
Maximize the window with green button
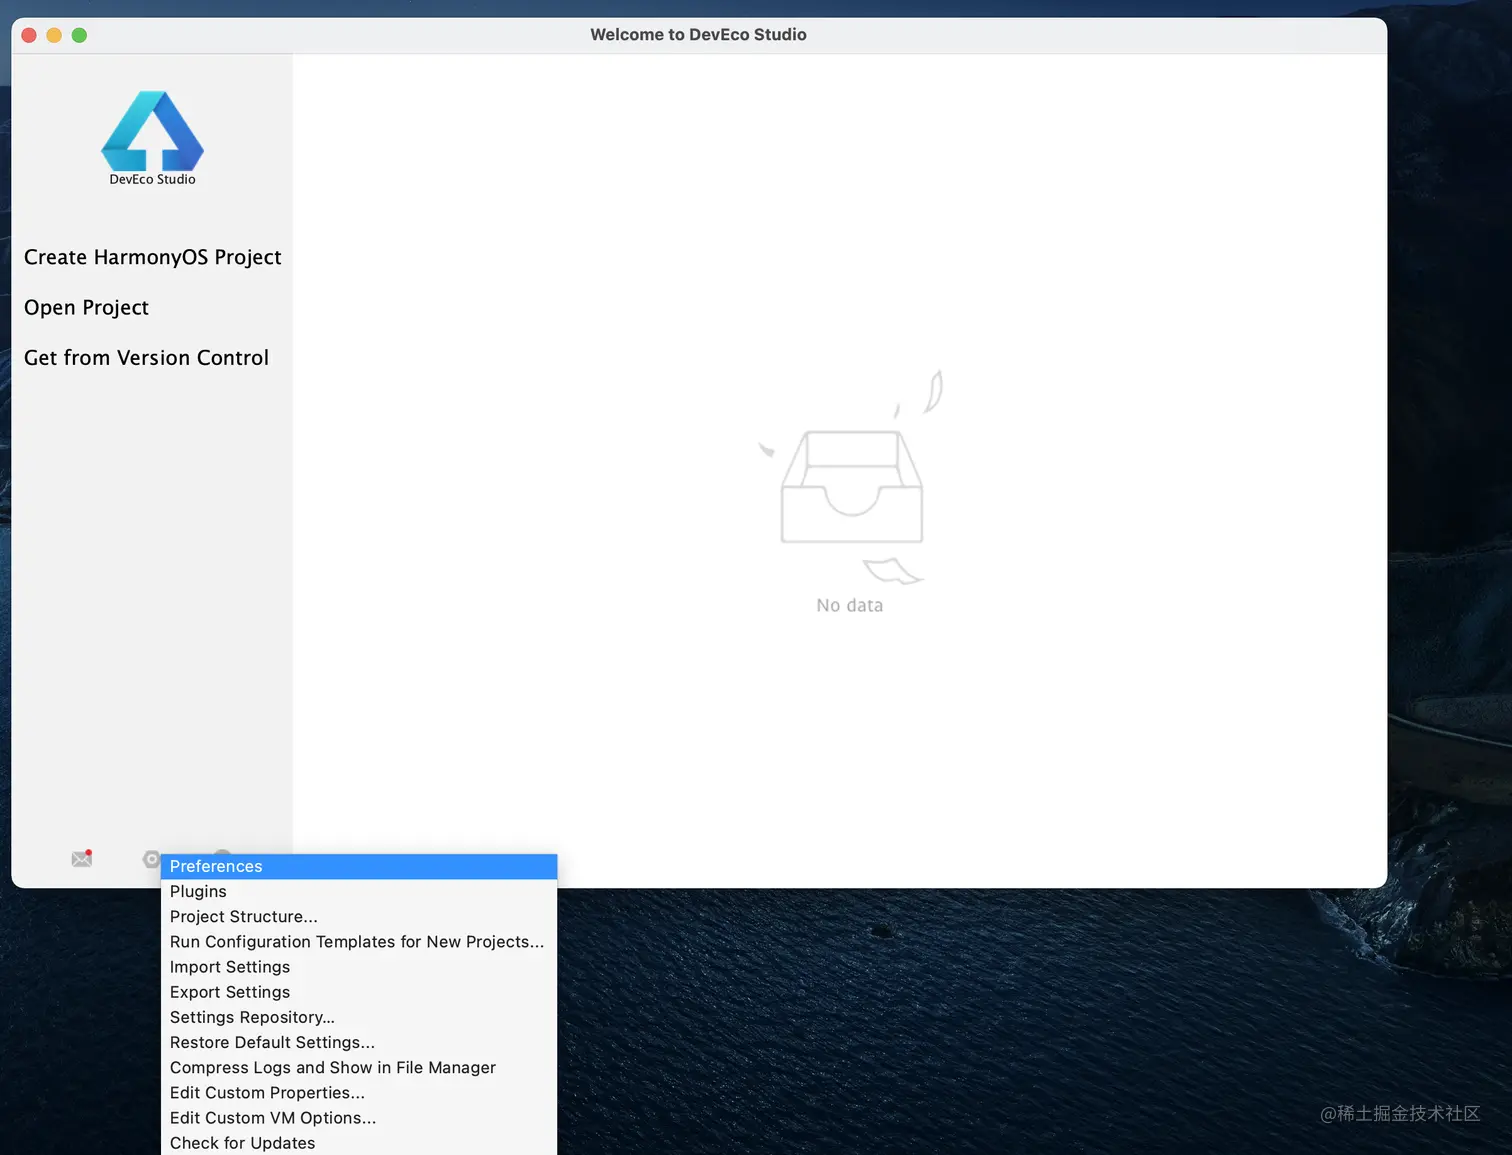tap(79, 35)
